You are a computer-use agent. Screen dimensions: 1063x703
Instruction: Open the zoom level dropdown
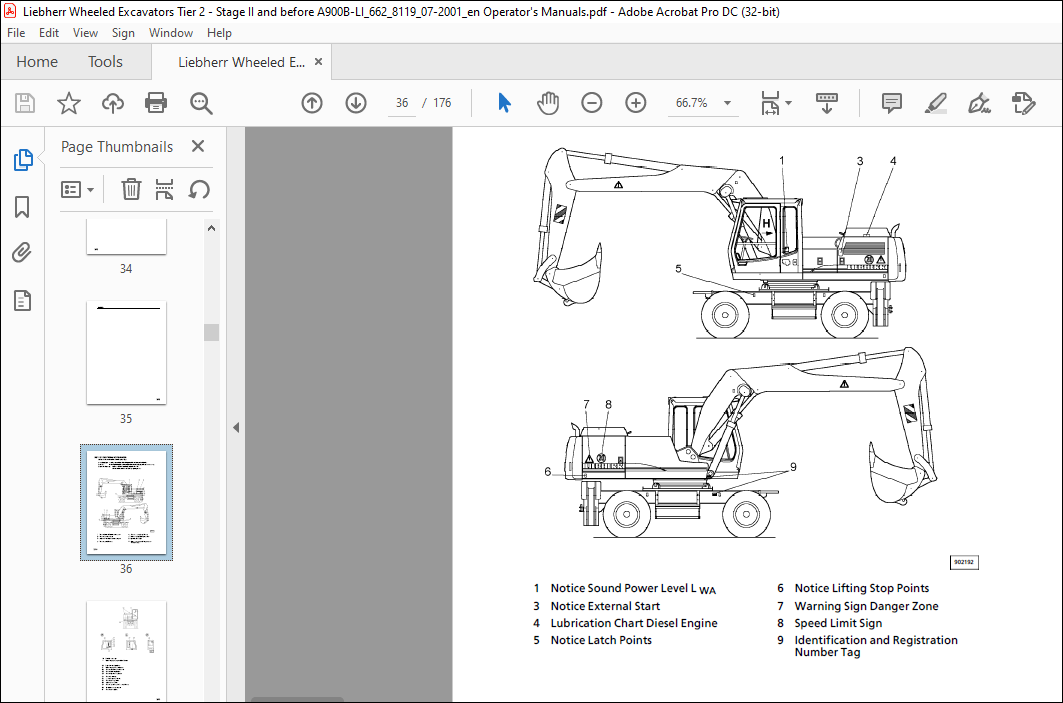(x=727, y=103)
